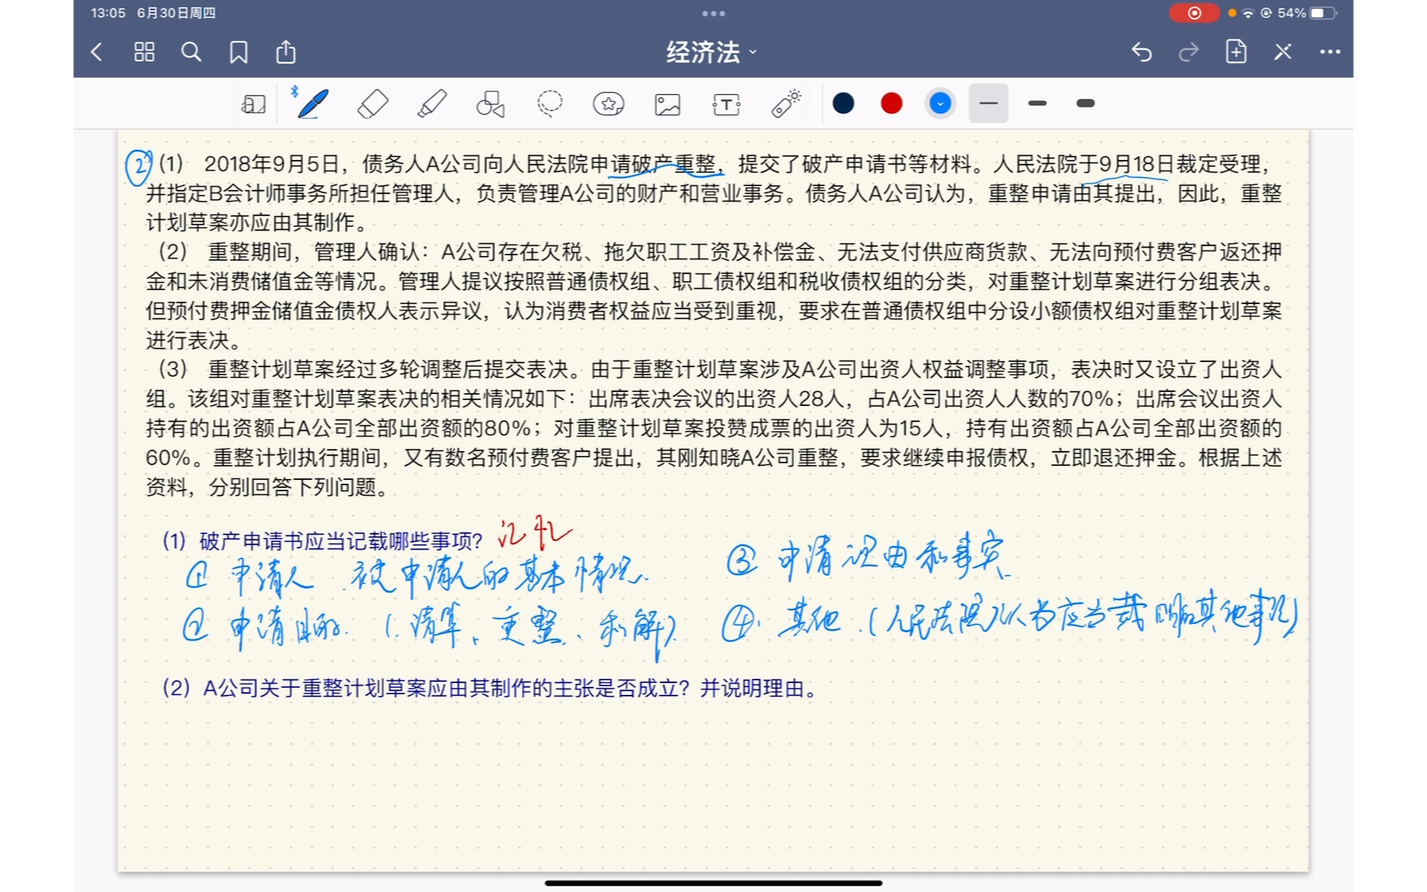This screenshot has width=1427, height=892.
Task: Switch to the selected blue color
Action: click(939, 103)
